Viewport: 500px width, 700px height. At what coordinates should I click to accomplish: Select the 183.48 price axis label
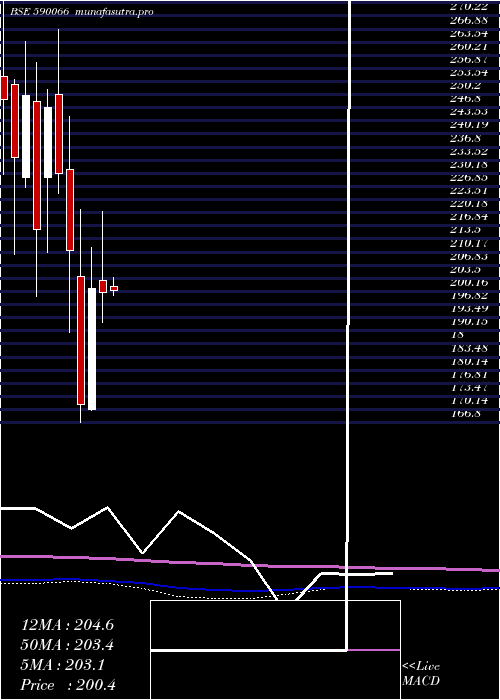pos(469,348)
